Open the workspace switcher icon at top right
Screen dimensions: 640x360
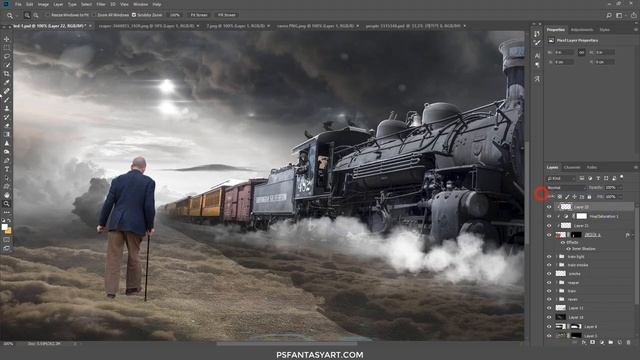coord(619,15)
